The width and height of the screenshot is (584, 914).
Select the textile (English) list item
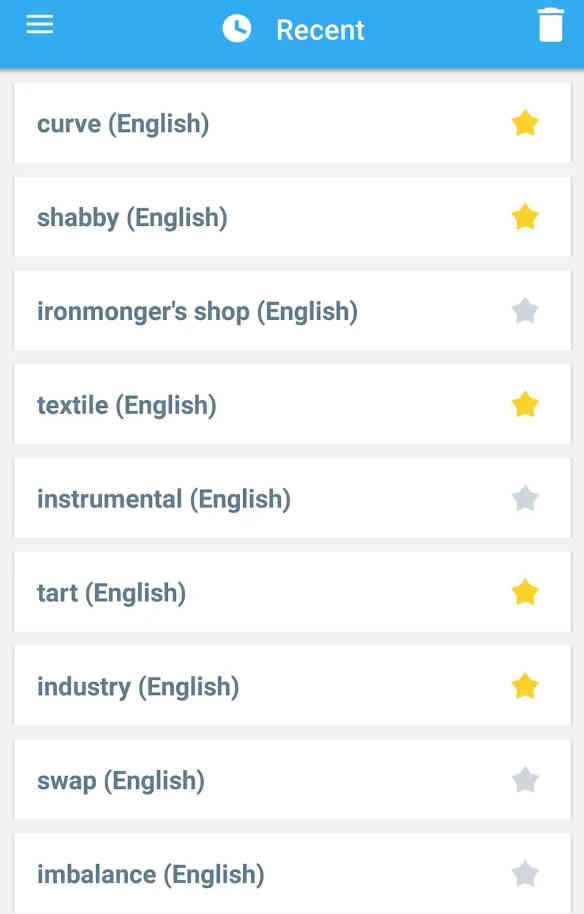point(292,405)
